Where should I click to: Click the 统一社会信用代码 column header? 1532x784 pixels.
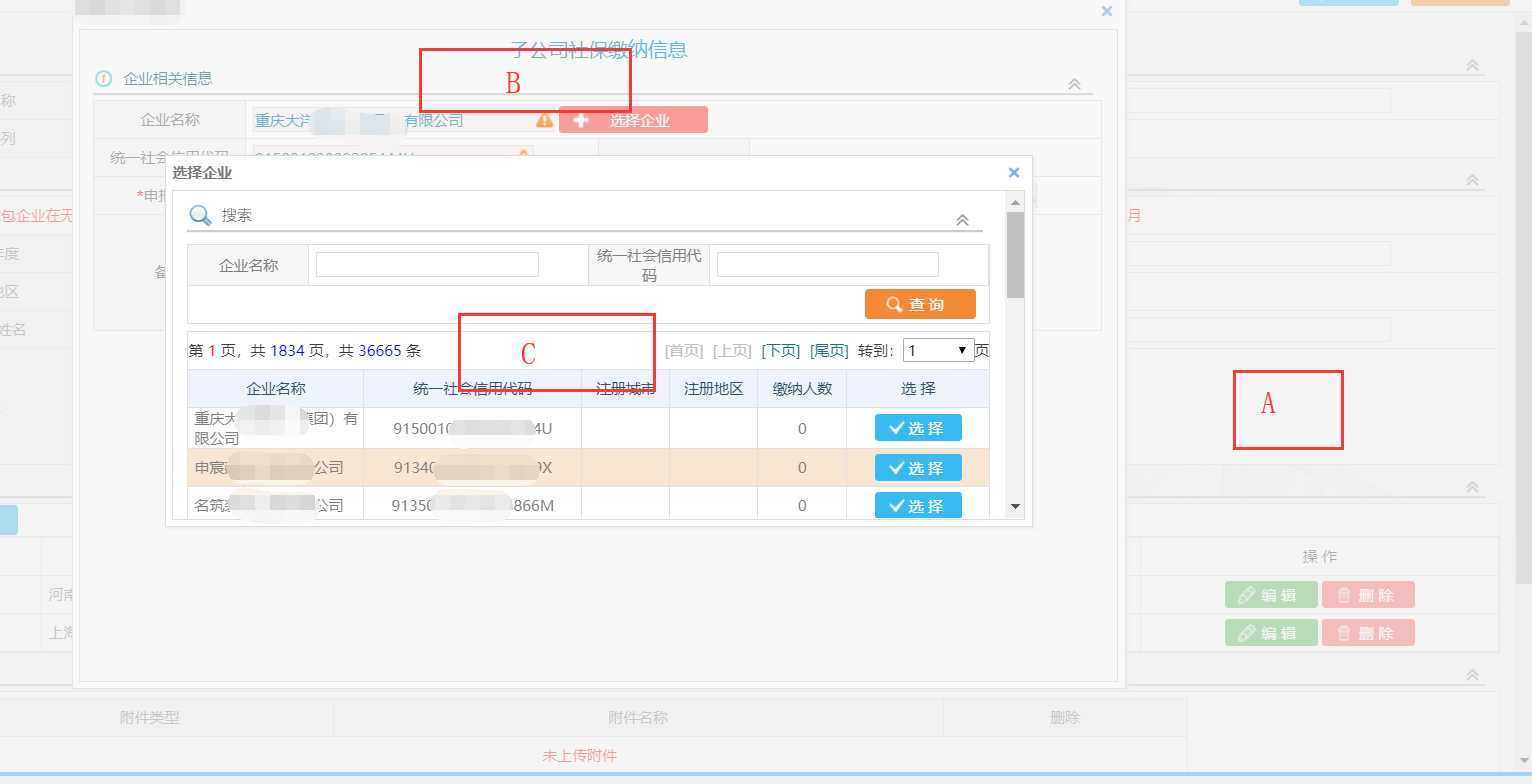click(x=473, y=389)
